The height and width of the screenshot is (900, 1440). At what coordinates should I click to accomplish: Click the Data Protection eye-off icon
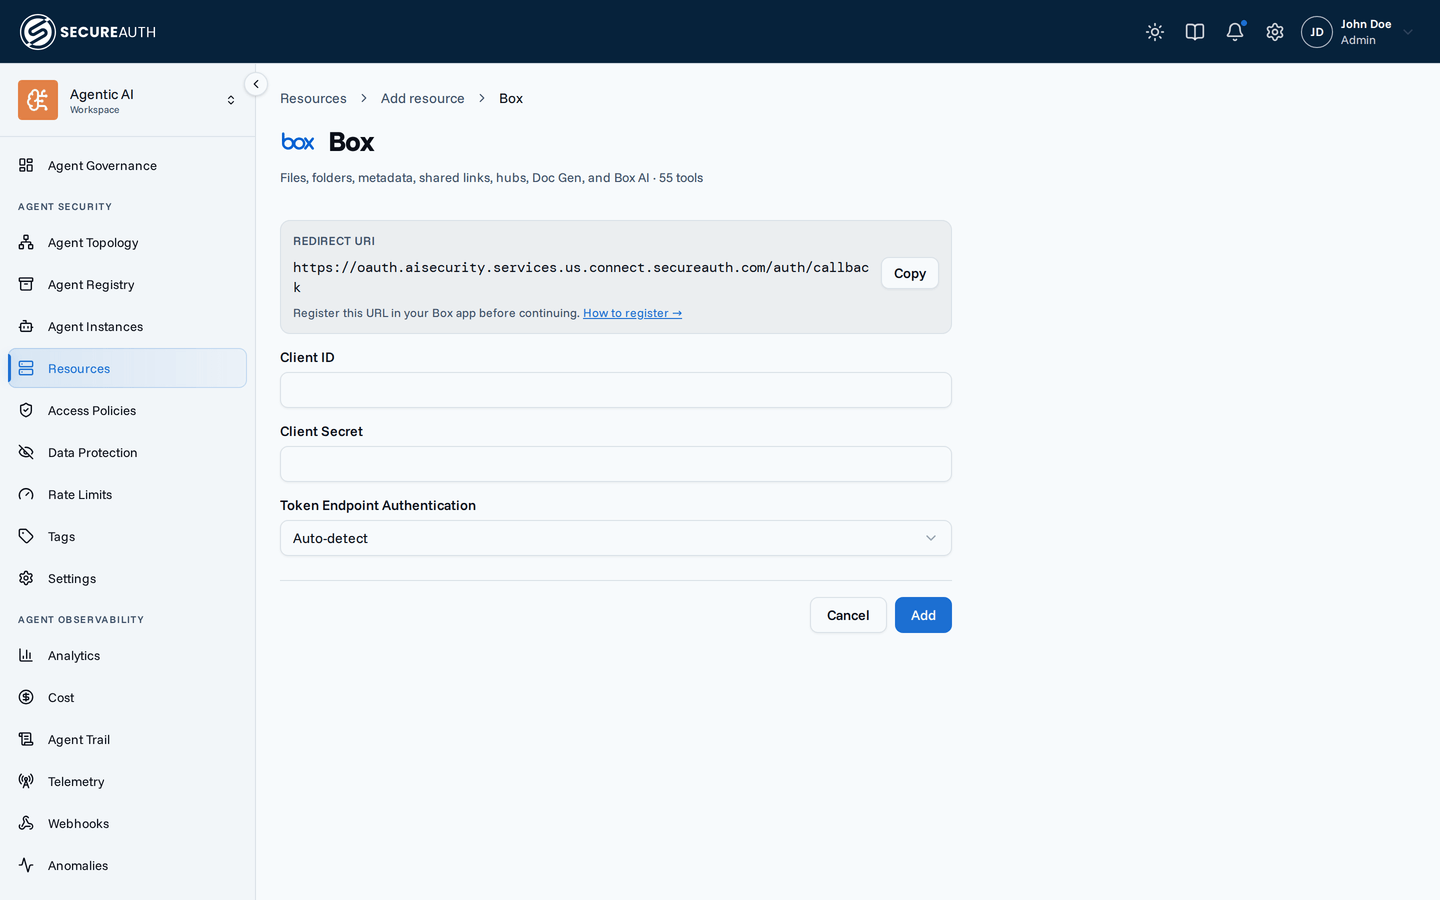pyautogui.click(x=26, y=452)
